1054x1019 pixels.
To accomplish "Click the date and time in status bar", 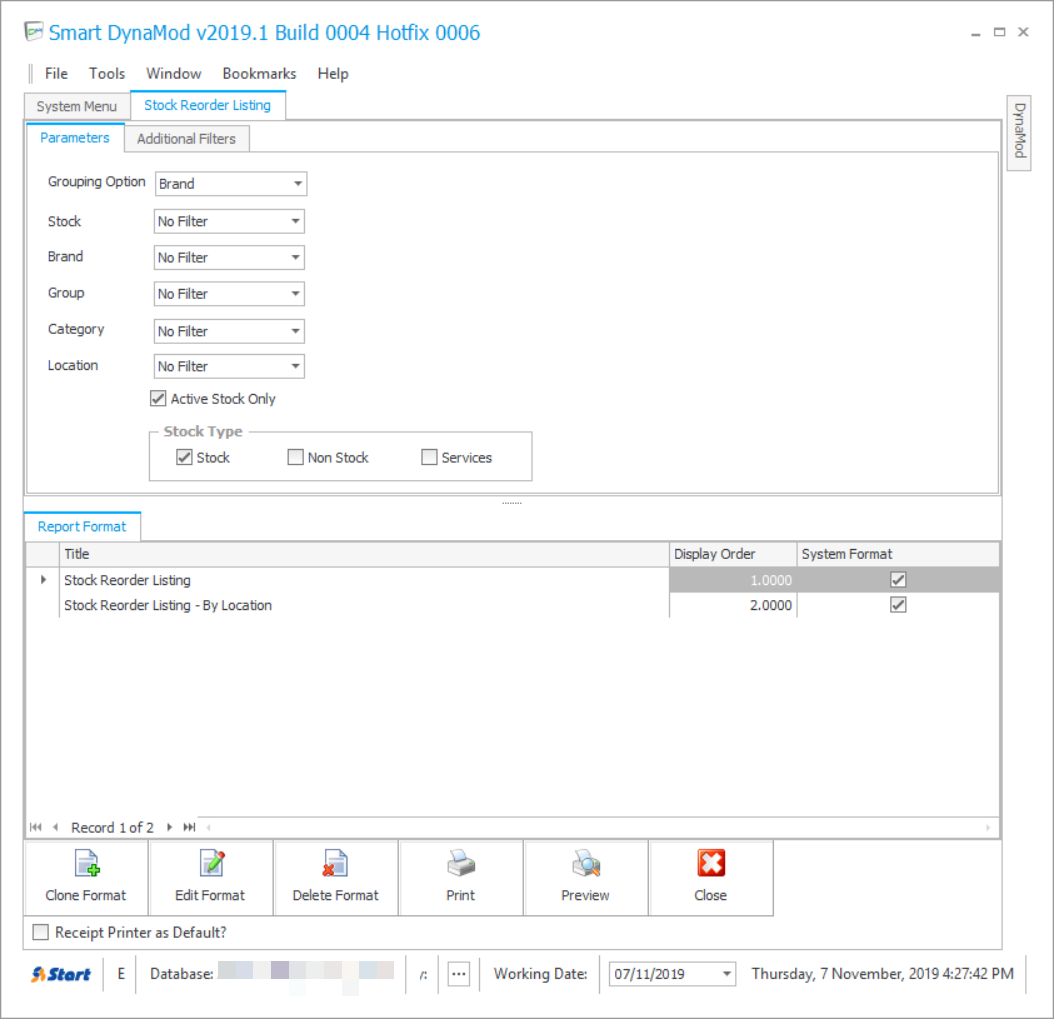I will tap(882, 974).
